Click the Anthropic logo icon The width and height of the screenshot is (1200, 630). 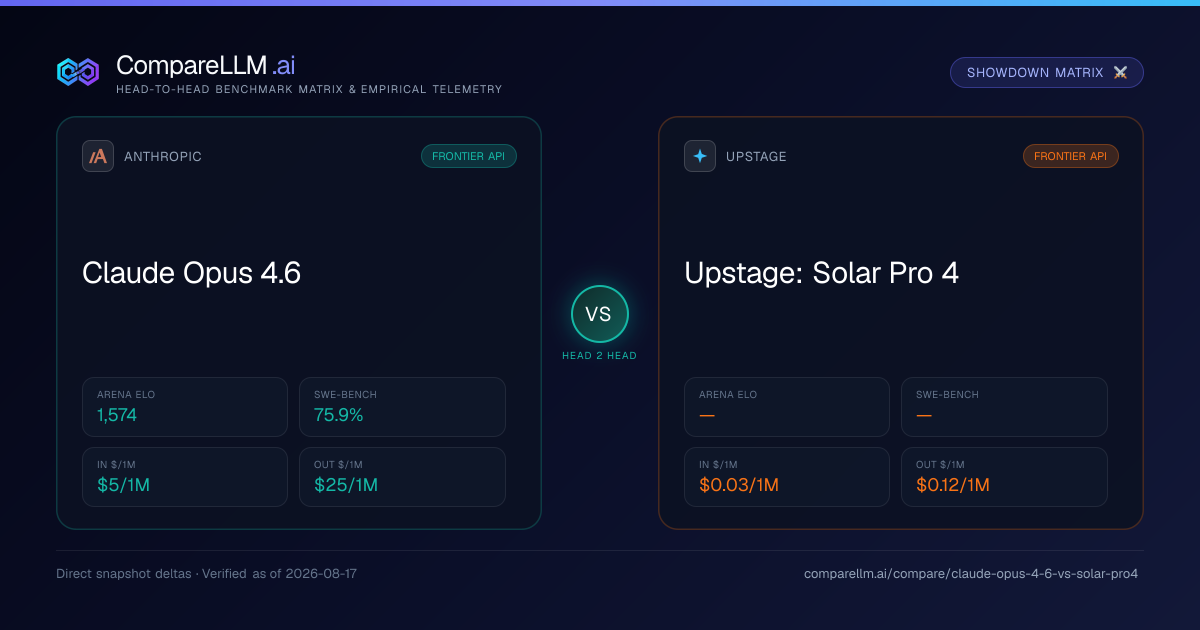click(x=98, y=156)
